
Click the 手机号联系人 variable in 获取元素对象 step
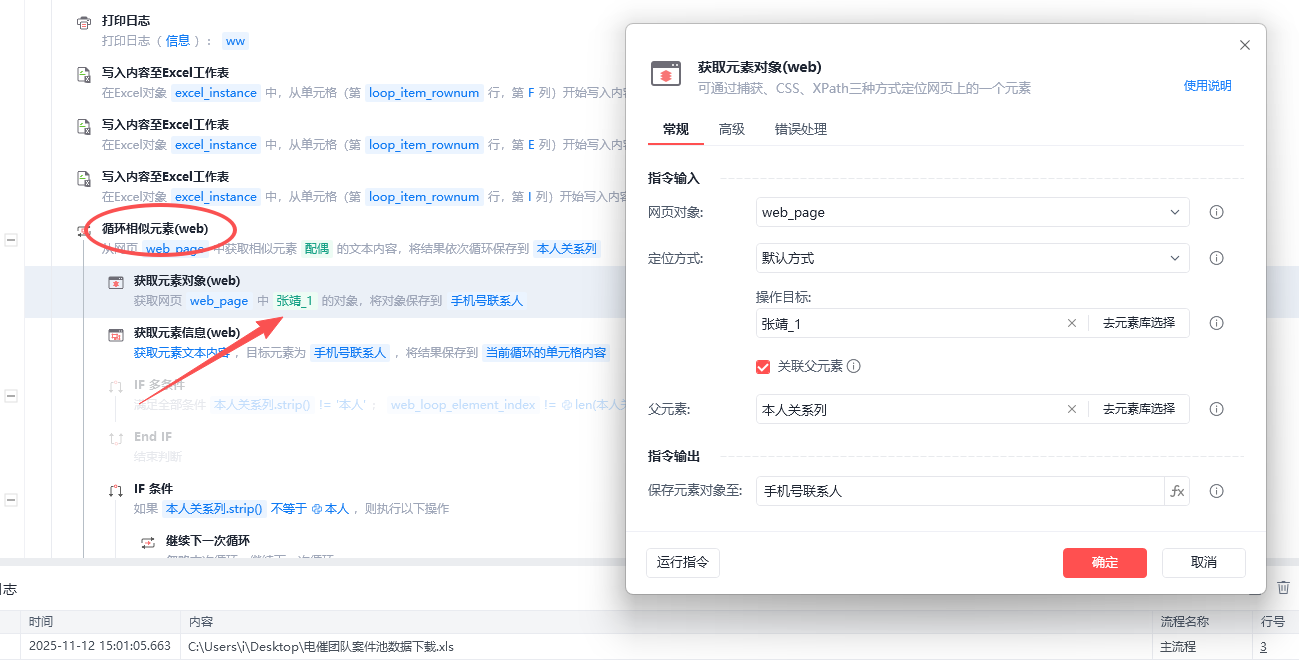[x=487, y=300]
